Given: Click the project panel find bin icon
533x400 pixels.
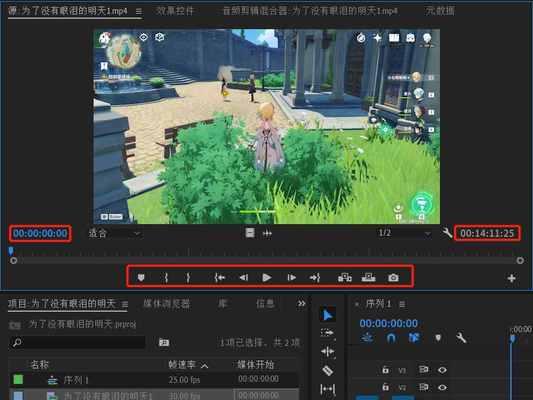Looking at the screenshot, I should click(164, 342).
